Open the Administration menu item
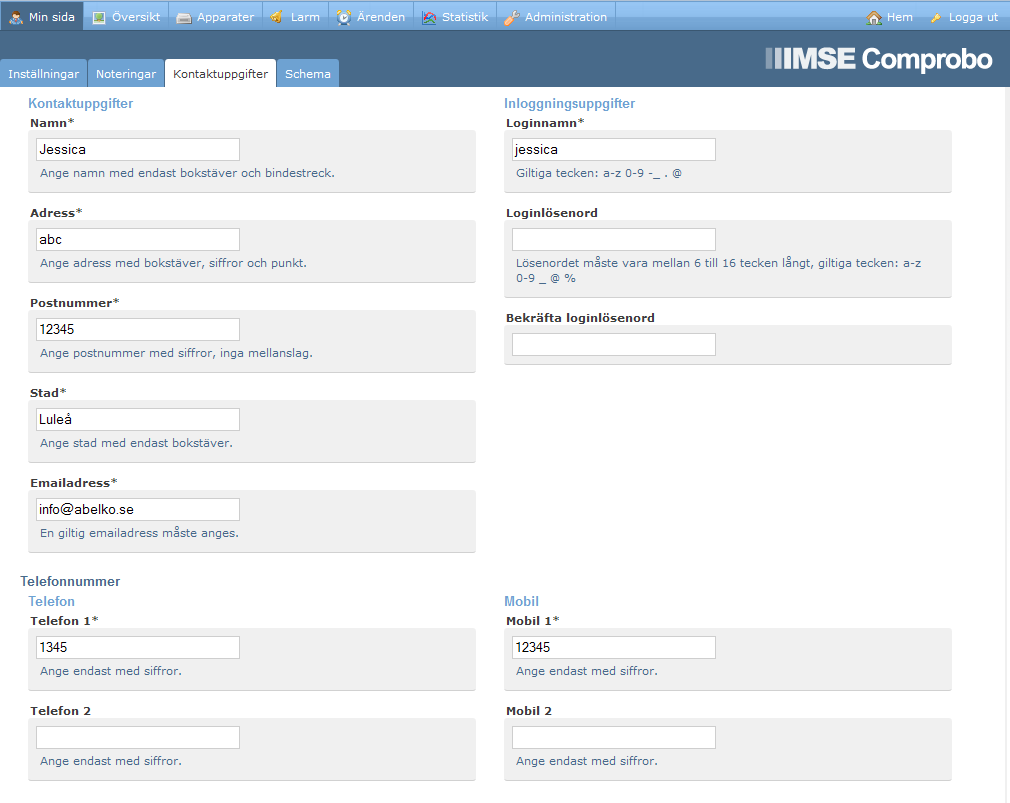 click(556, 17)
